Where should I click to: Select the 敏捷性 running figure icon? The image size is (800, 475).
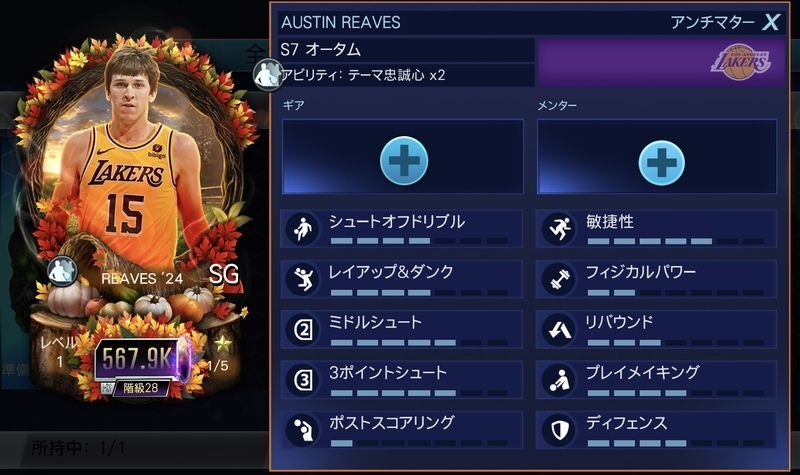[x=559, y=229]
